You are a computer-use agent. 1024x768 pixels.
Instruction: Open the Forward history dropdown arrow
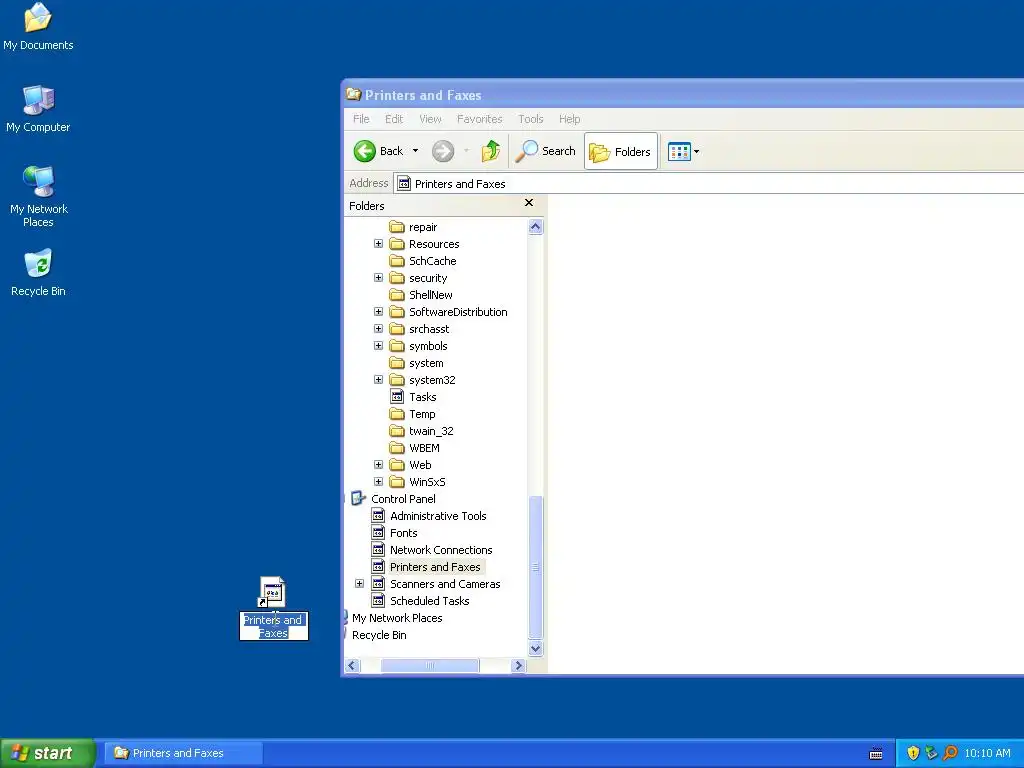tap(466, 151)
